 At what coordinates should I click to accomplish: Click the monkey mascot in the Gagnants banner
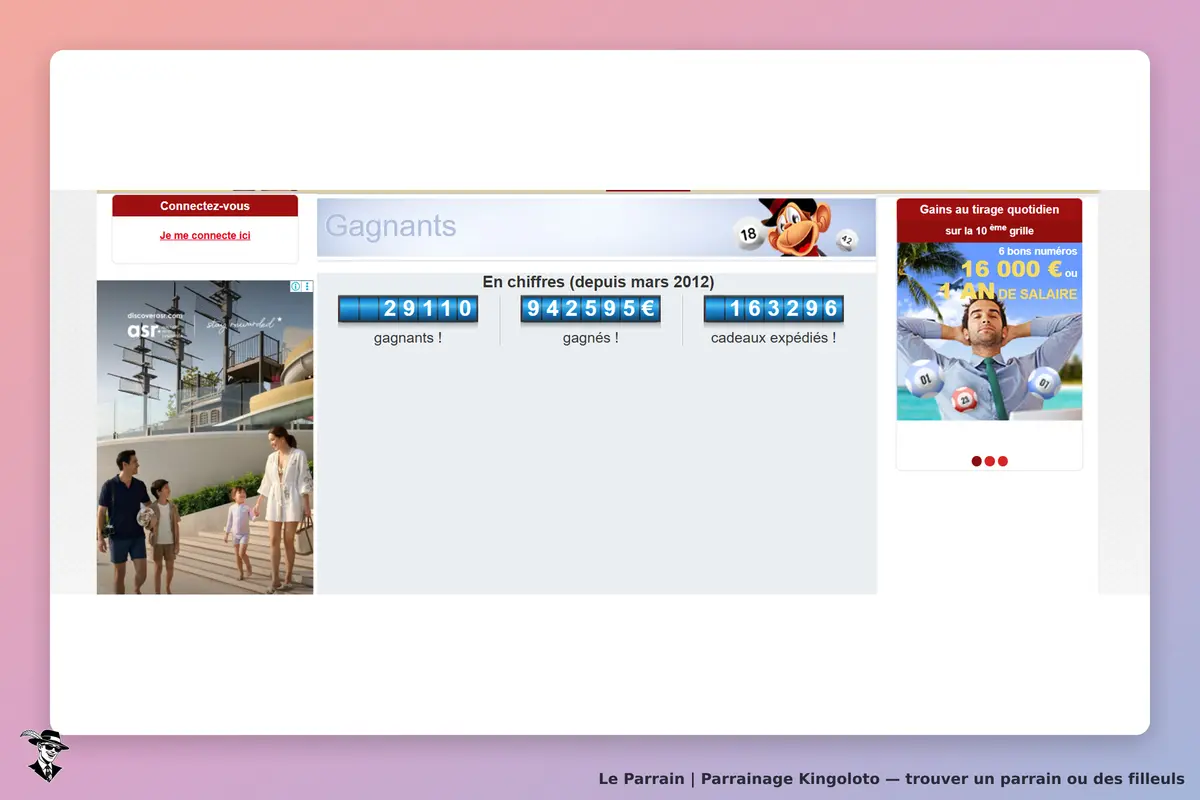pos(796,227)
